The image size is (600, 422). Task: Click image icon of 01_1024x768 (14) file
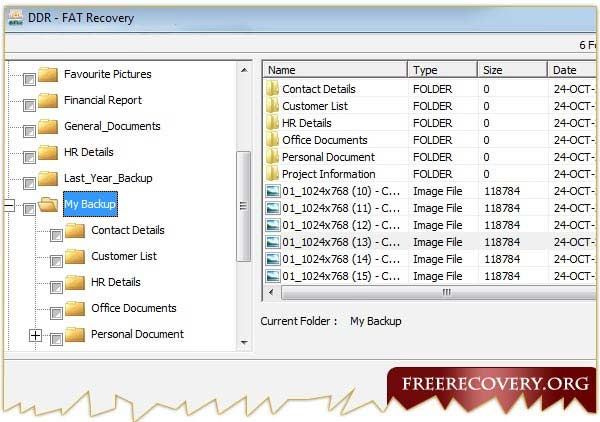pyautogui.click(x=273, y=259)
